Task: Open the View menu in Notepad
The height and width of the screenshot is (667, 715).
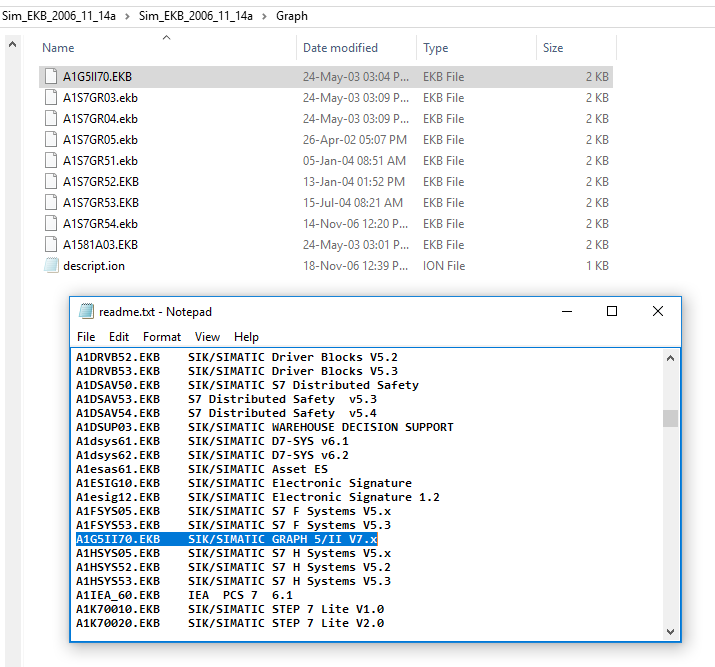Action: click(x=207, y=337)
